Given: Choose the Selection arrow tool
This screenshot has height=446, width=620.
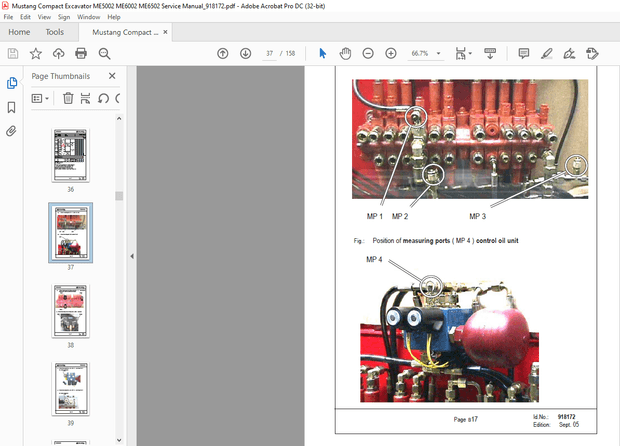Looking at the screenshot, I should coord(323,53).
